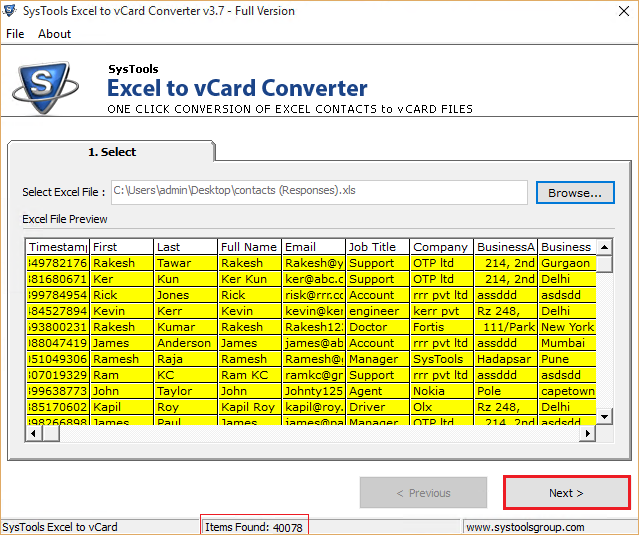Click the vertical scrollbar thumb
The image size is (639, 535).
click(x=604, y=264)
